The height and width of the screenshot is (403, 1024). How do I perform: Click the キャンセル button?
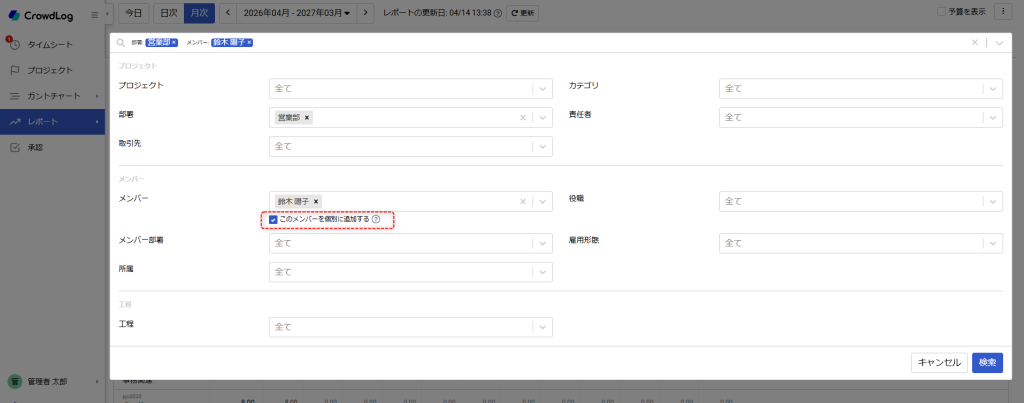point(938,363)
